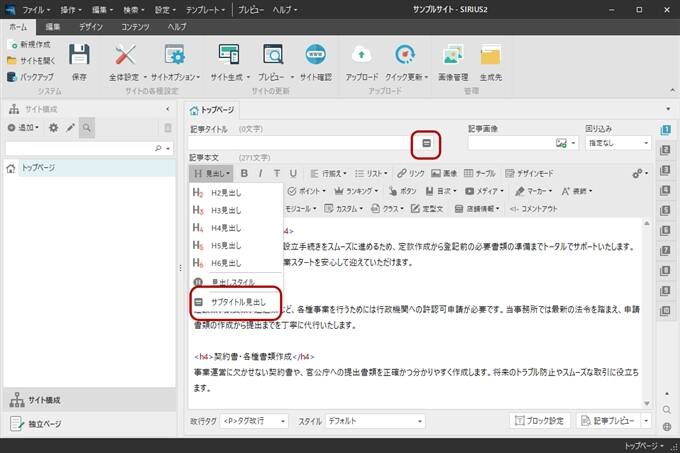
Task: Click the subtitle icon beside 記事タイトル field
Action: point(427,144)
